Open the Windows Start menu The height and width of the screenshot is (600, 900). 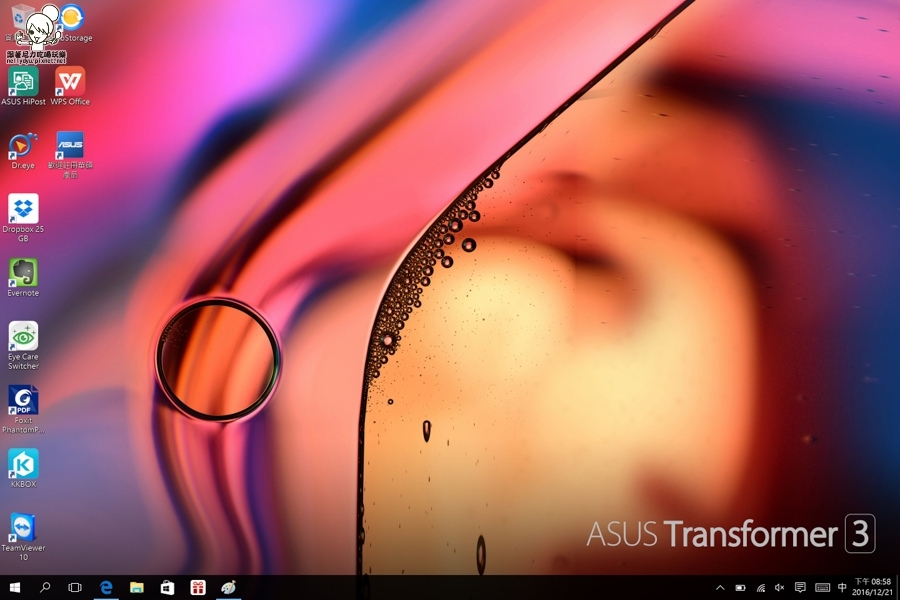pyautogui.click(x=15, y=587)
